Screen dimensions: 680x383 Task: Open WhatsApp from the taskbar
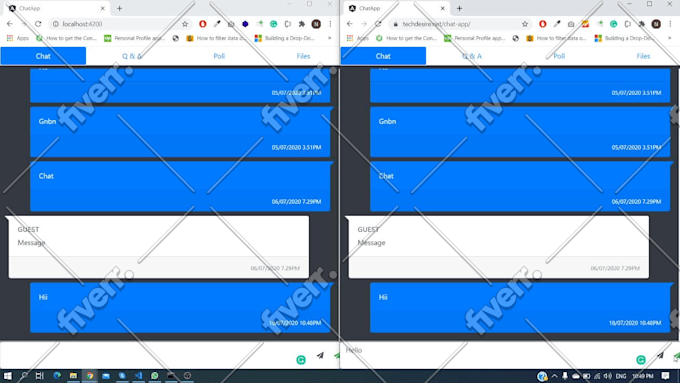[154, 376]
